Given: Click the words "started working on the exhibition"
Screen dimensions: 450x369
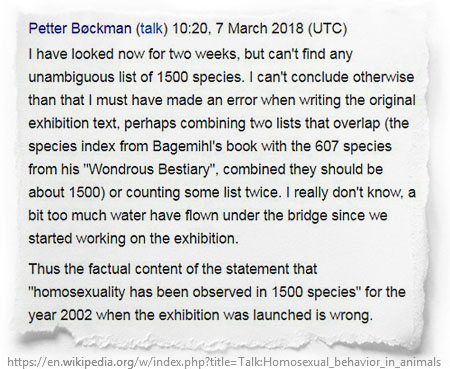Looking at the screenshot, I should tap(132, 239).
